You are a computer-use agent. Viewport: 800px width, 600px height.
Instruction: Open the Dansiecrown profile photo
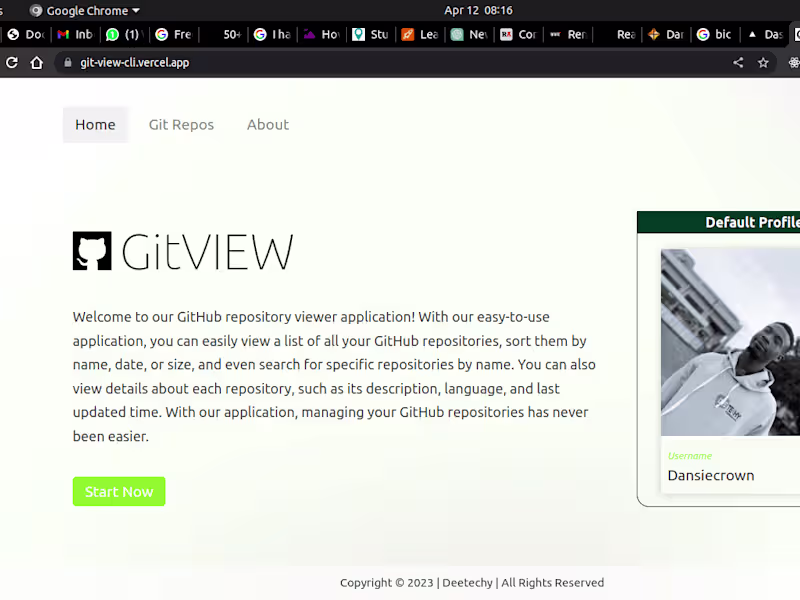point(730,342)
